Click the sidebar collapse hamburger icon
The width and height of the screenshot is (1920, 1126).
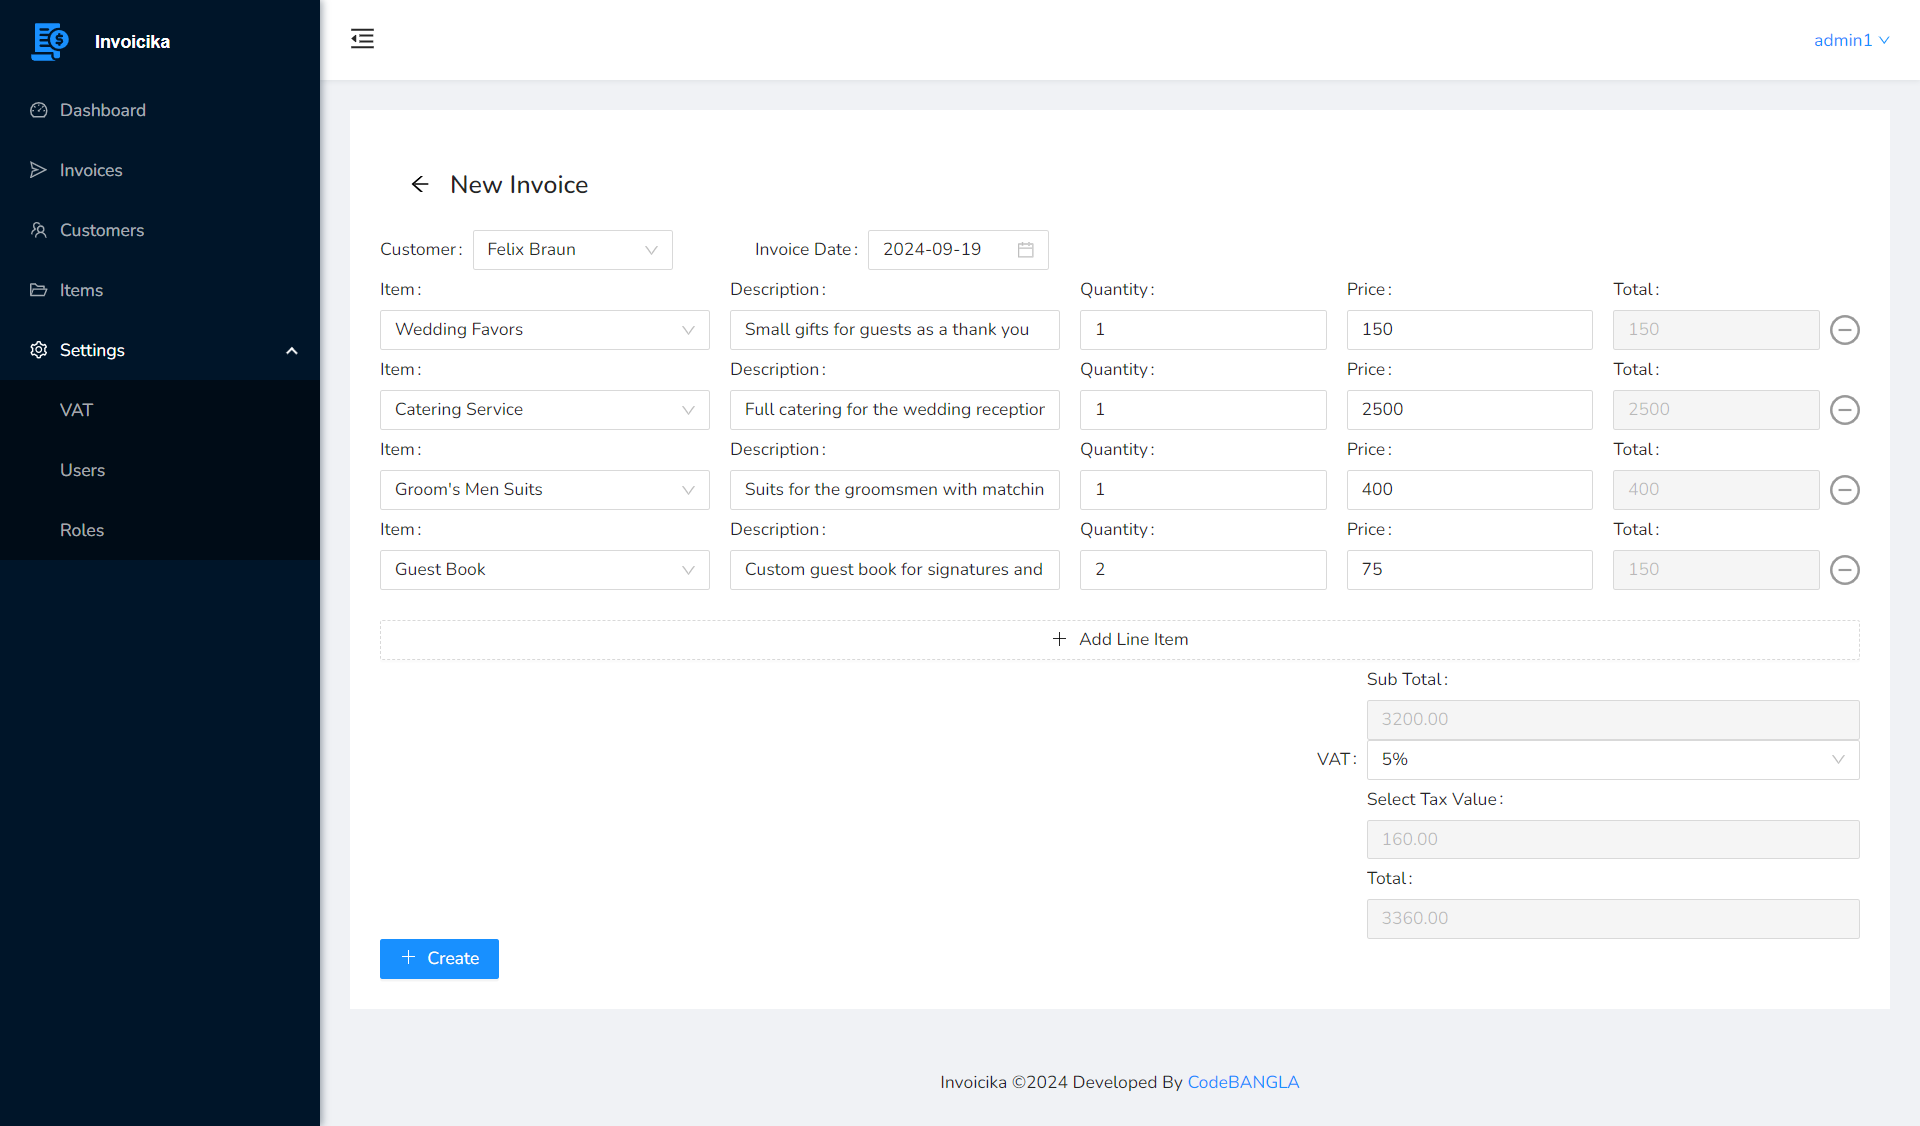click(362, 39)
